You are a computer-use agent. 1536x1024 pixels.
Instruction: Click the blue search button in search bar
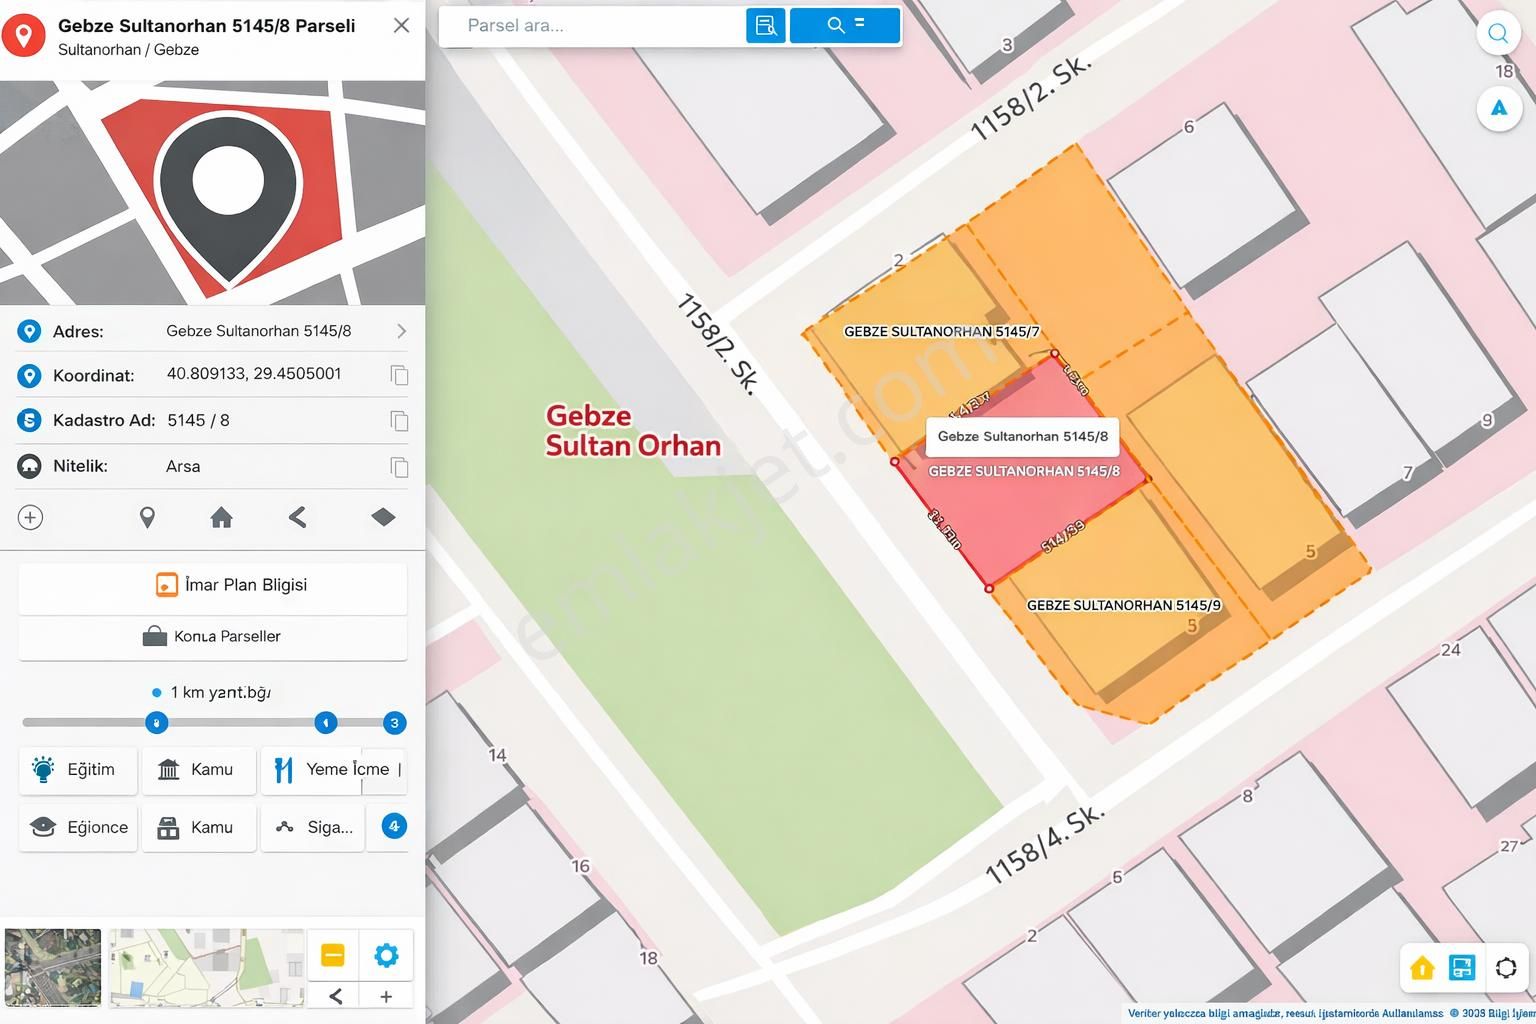[845, 25]
